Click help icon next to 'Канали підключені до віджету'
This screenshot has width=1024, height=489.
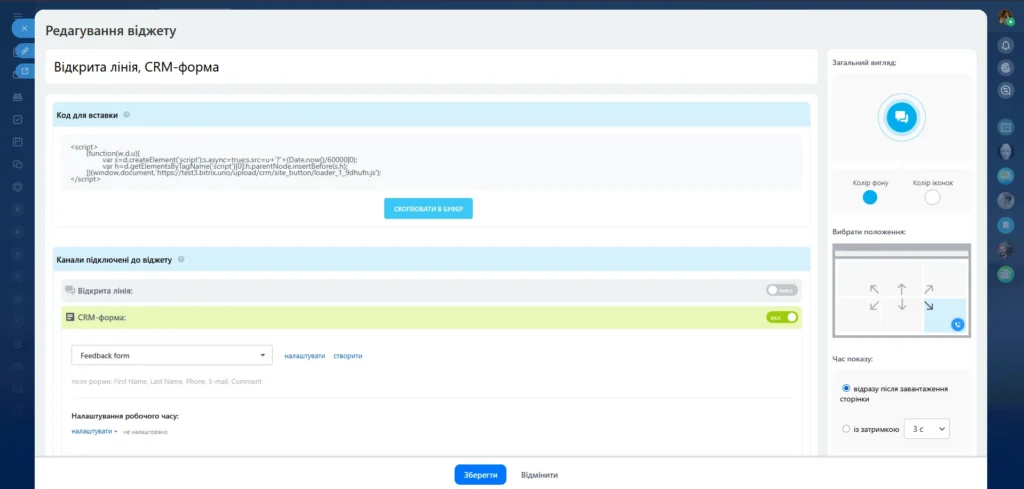click(x=181, y=259)
